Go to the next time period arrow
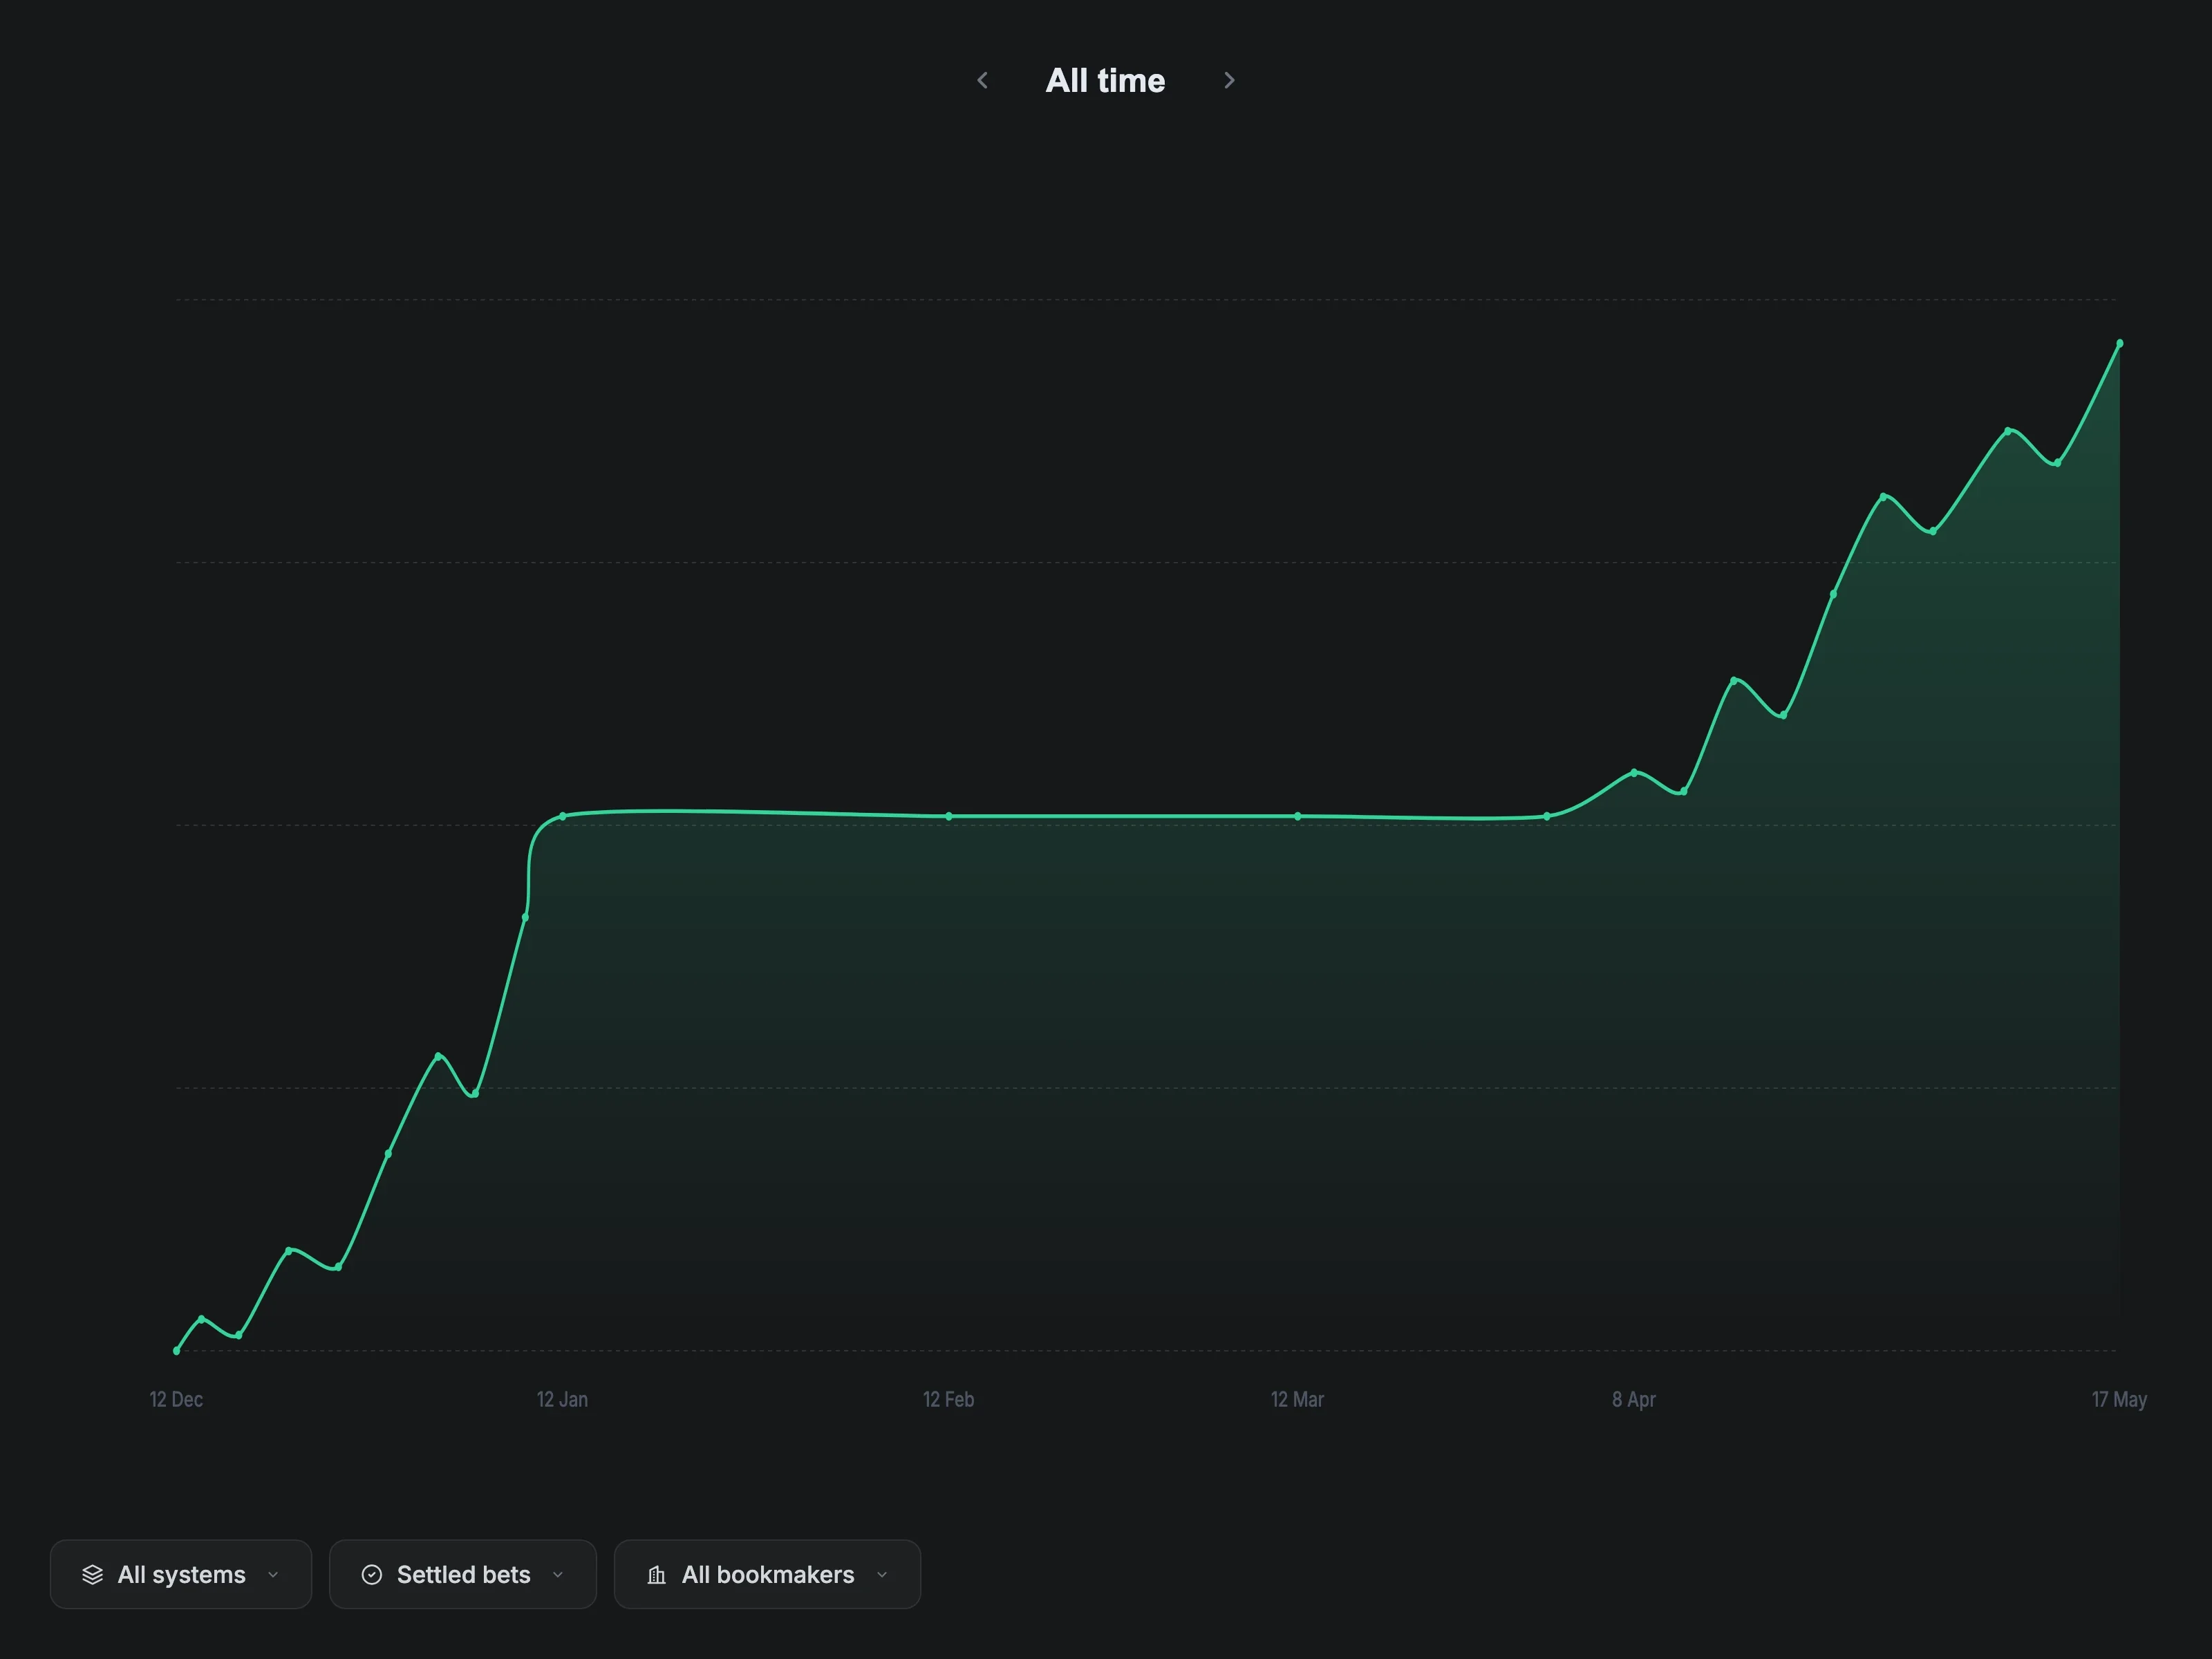 [x=1229, y=80]
